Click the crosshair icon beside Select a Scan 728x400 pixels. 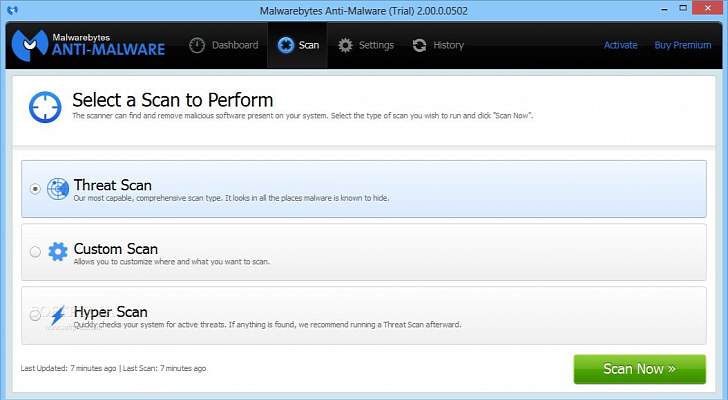45,106
